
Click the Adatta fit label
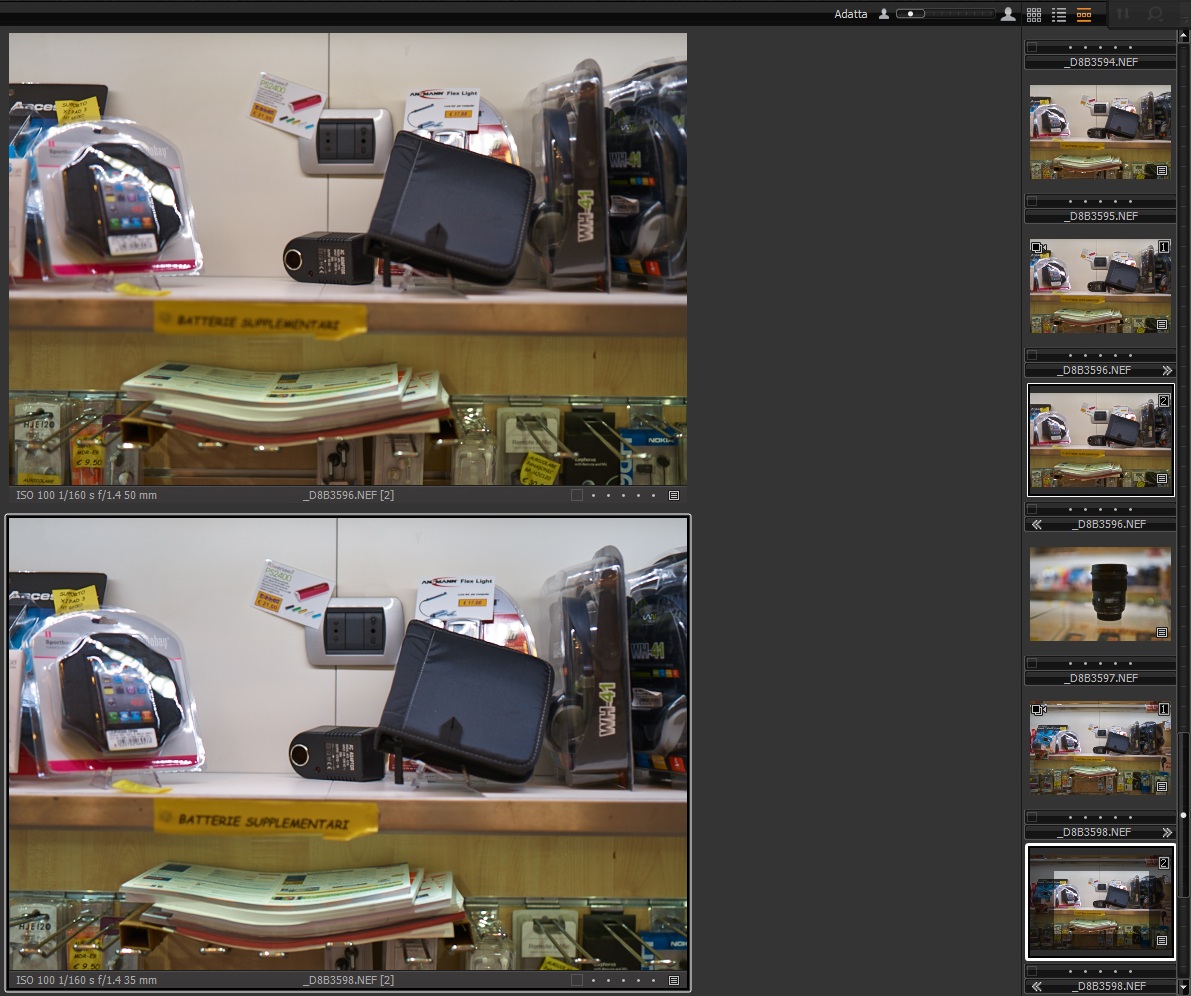851,14
